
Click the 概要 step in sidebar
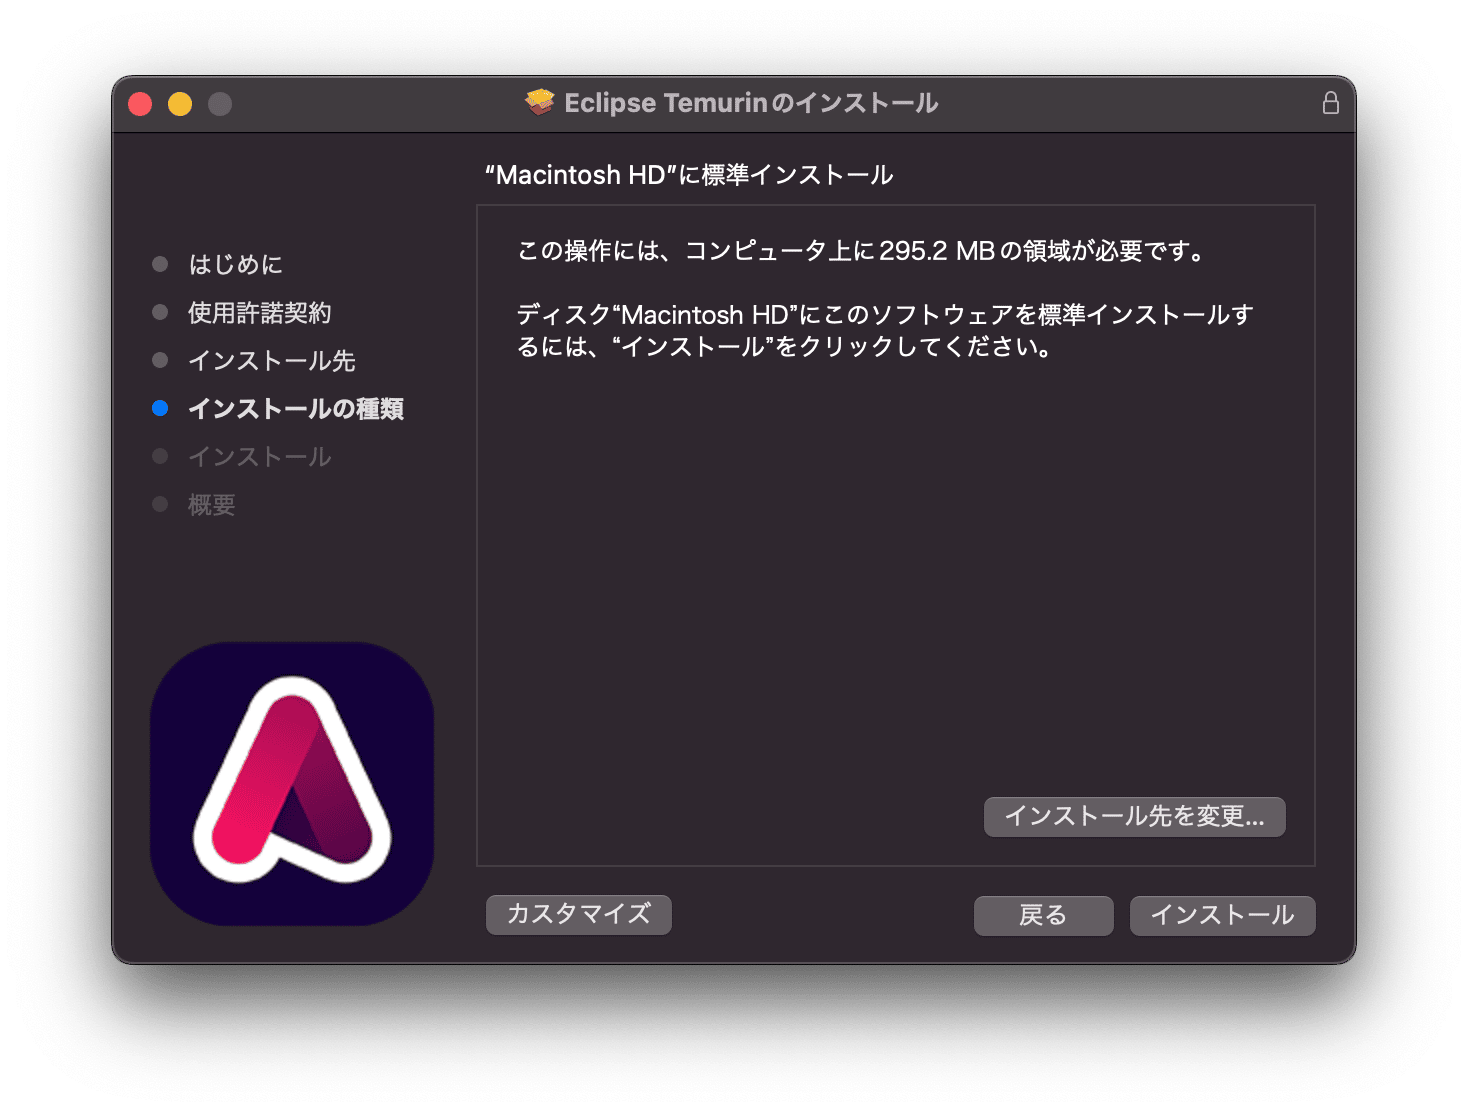point(211,503)
